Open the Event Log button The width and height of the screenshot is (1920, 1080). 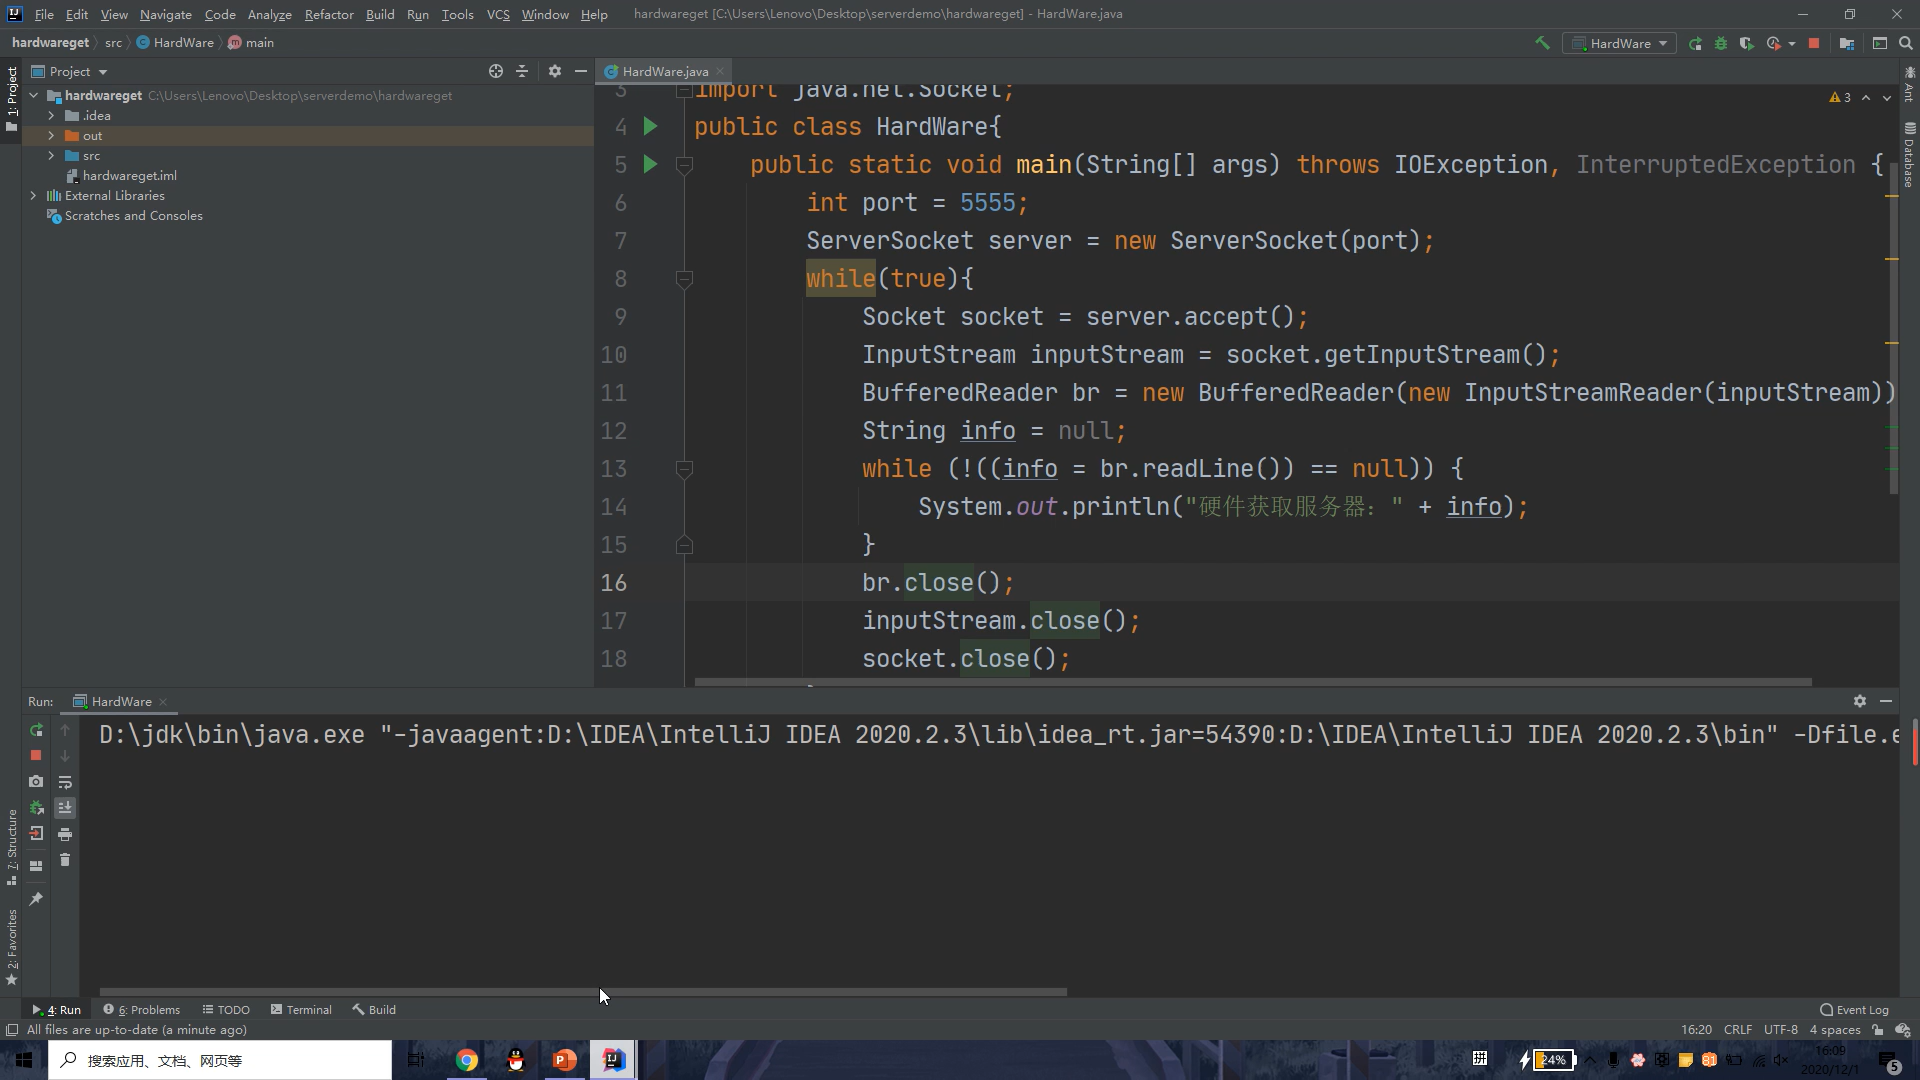coord(1854,1010)
